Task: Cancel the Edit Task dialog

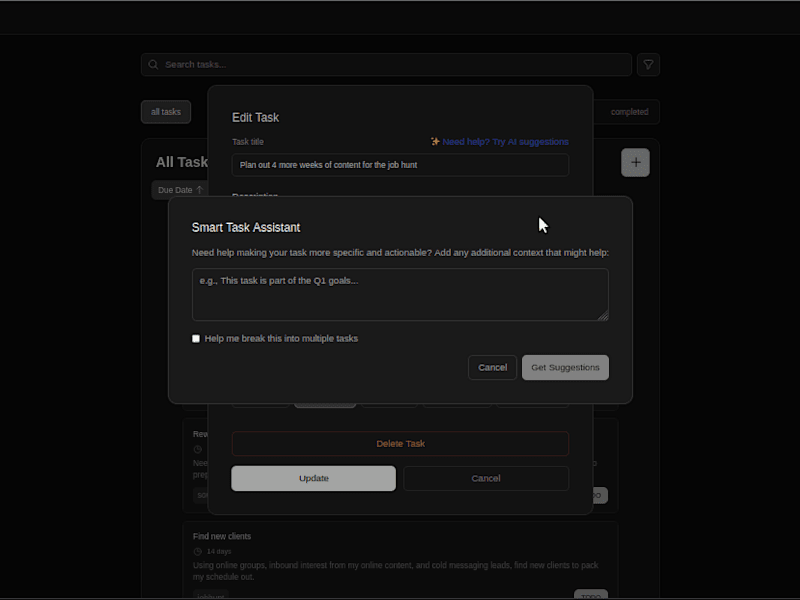Action: tap(486, 478)
